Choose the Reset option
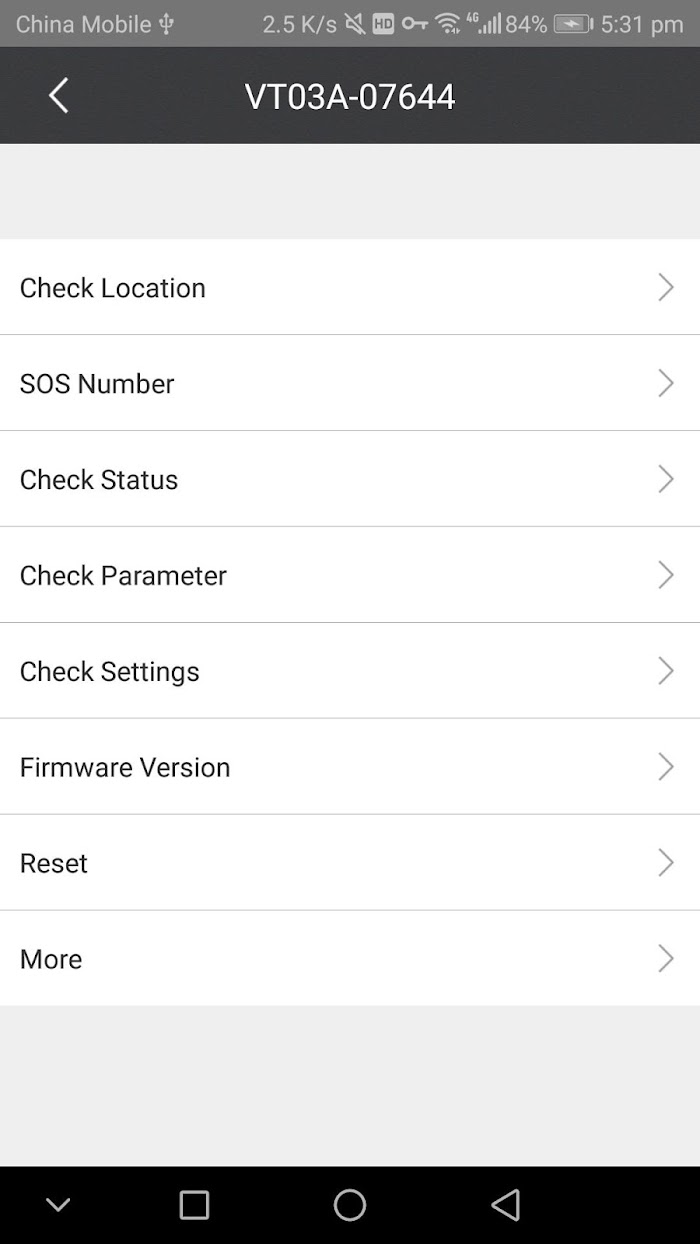Viewport: 700px width, 1244px height. point(54,863)
